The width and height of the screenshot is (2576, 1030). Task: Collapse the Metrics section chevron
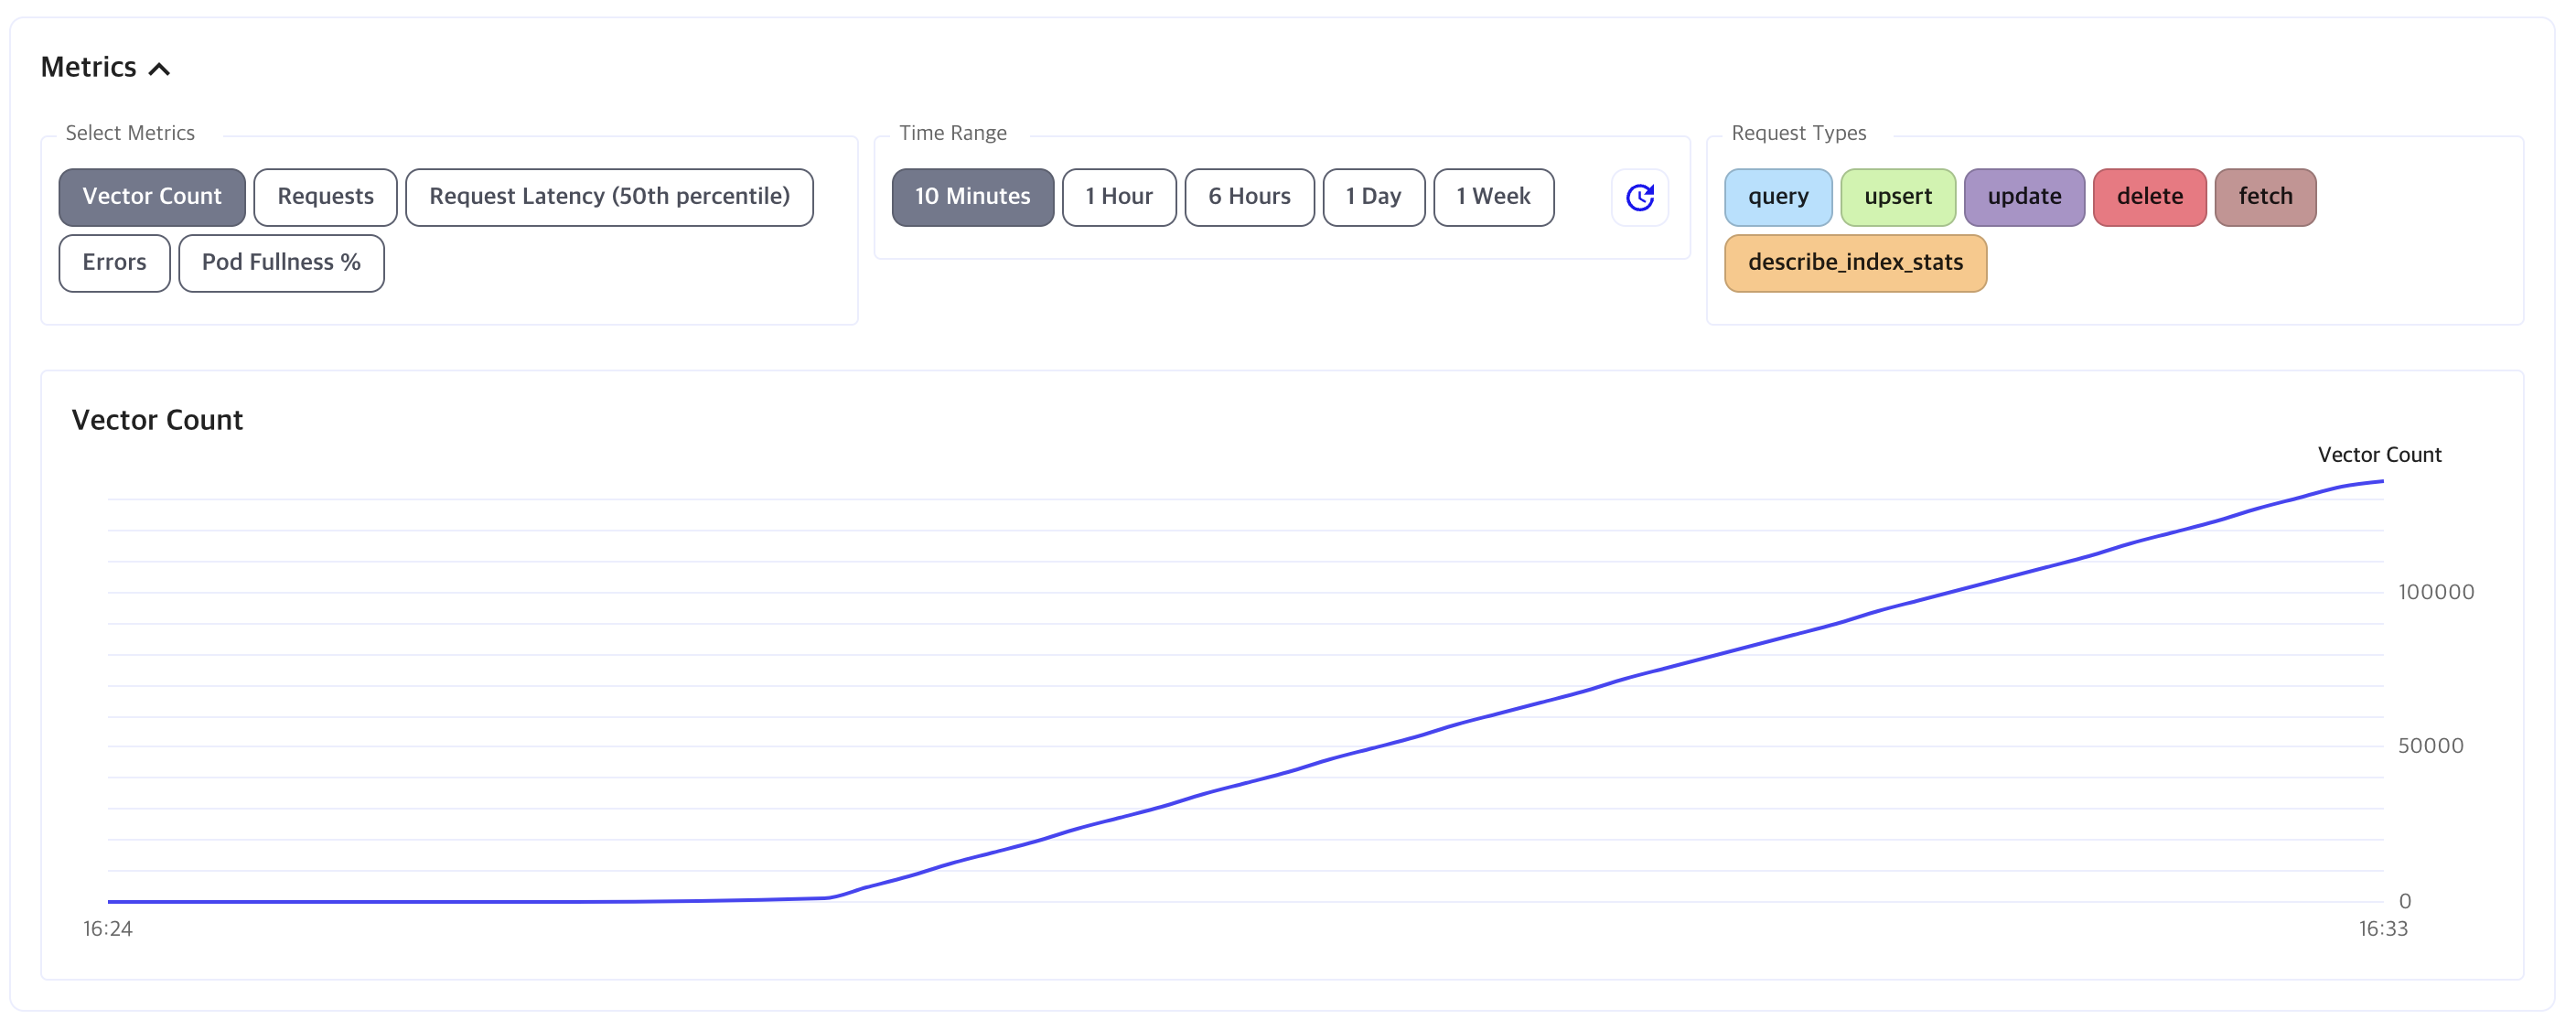(x=159, y=69)
